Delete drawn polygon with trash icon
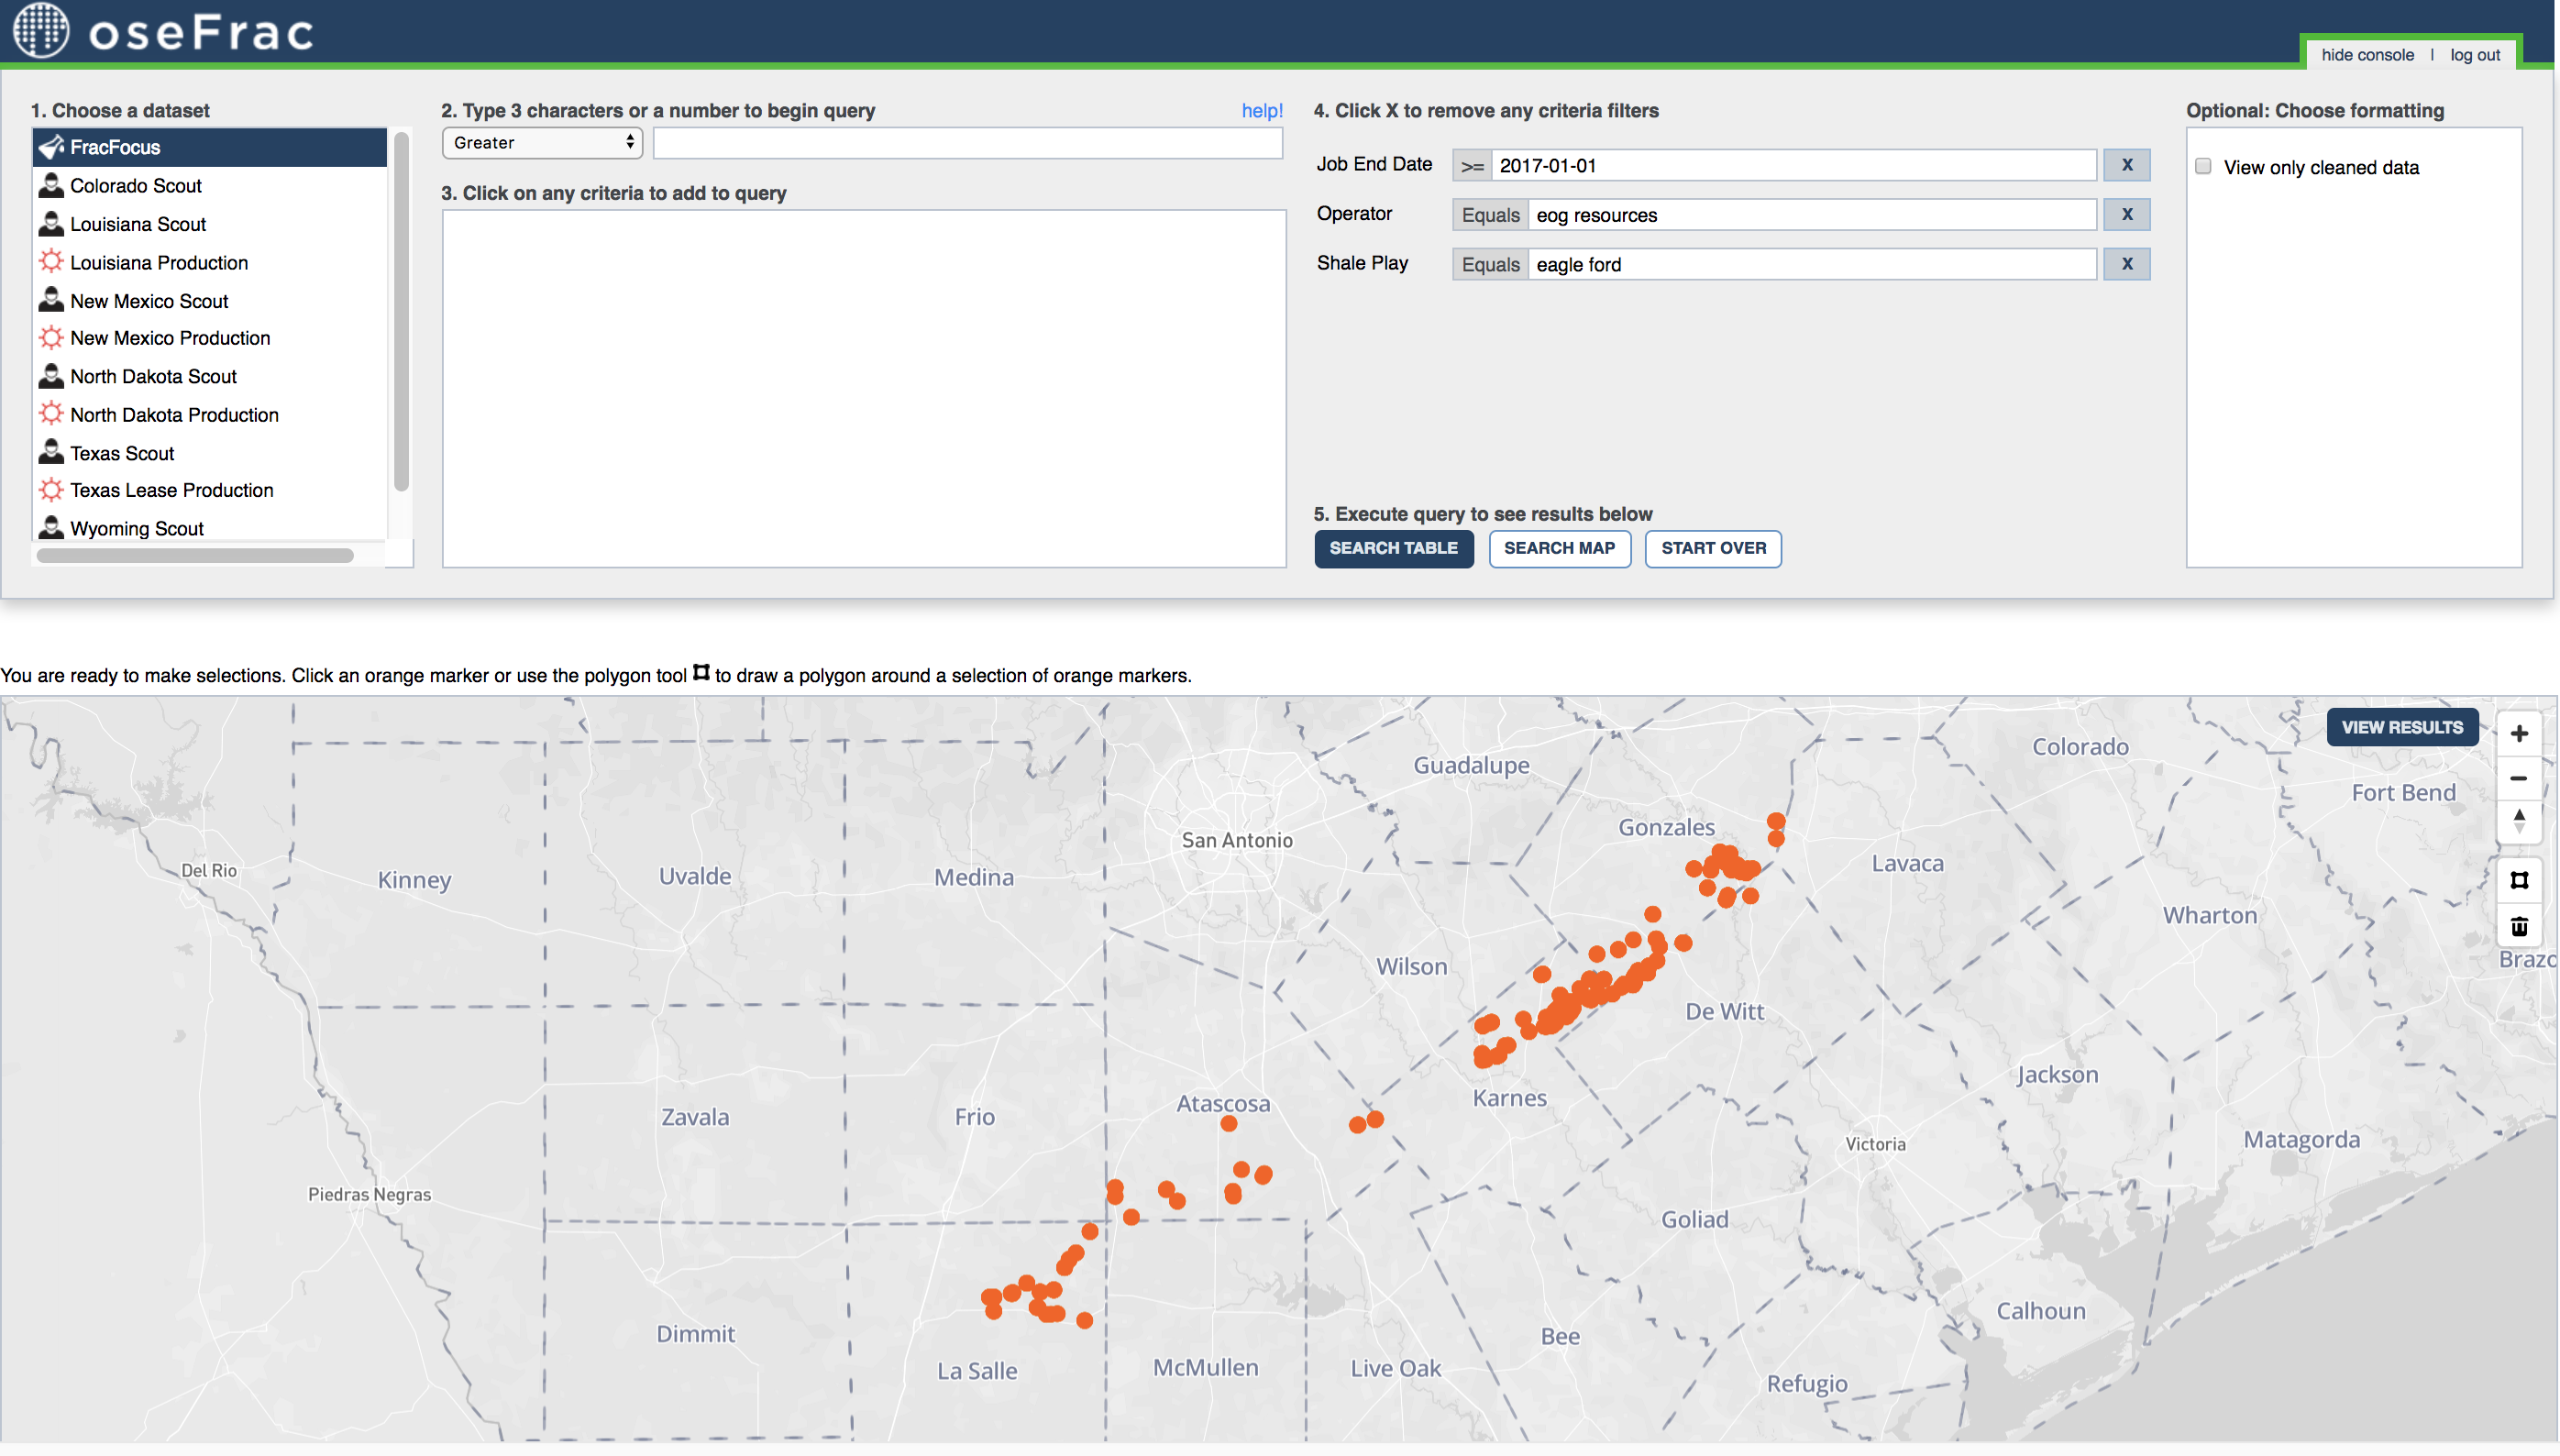Image resolution: width=2560 pixels, height=1456 pixels. pos(2518,926)
